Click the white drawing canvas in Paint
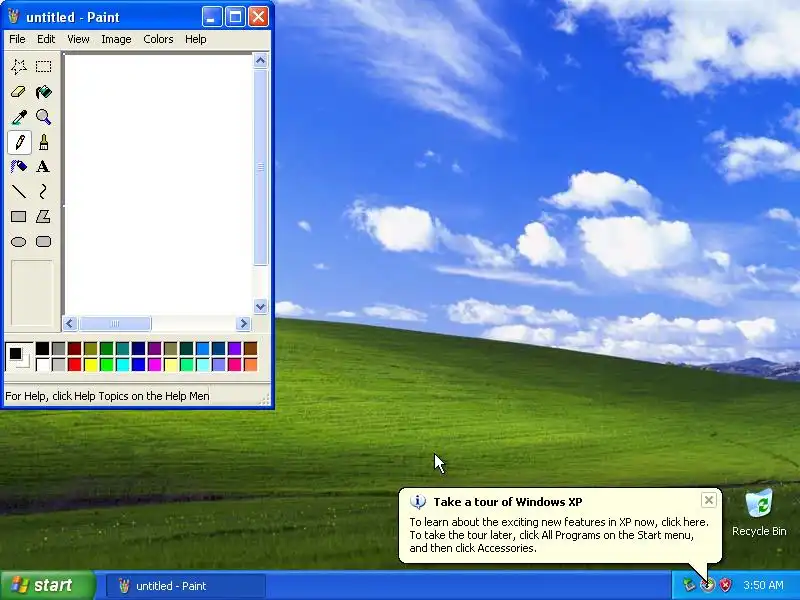This screenshot has width=800, height=600. click(x=158, y=184)
